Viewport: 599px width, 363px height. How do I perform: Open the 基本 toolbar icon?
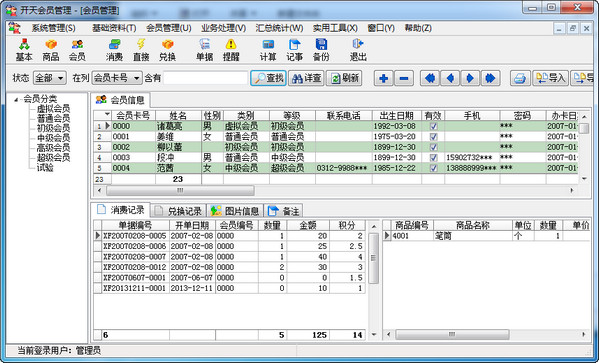pos(24,50)
